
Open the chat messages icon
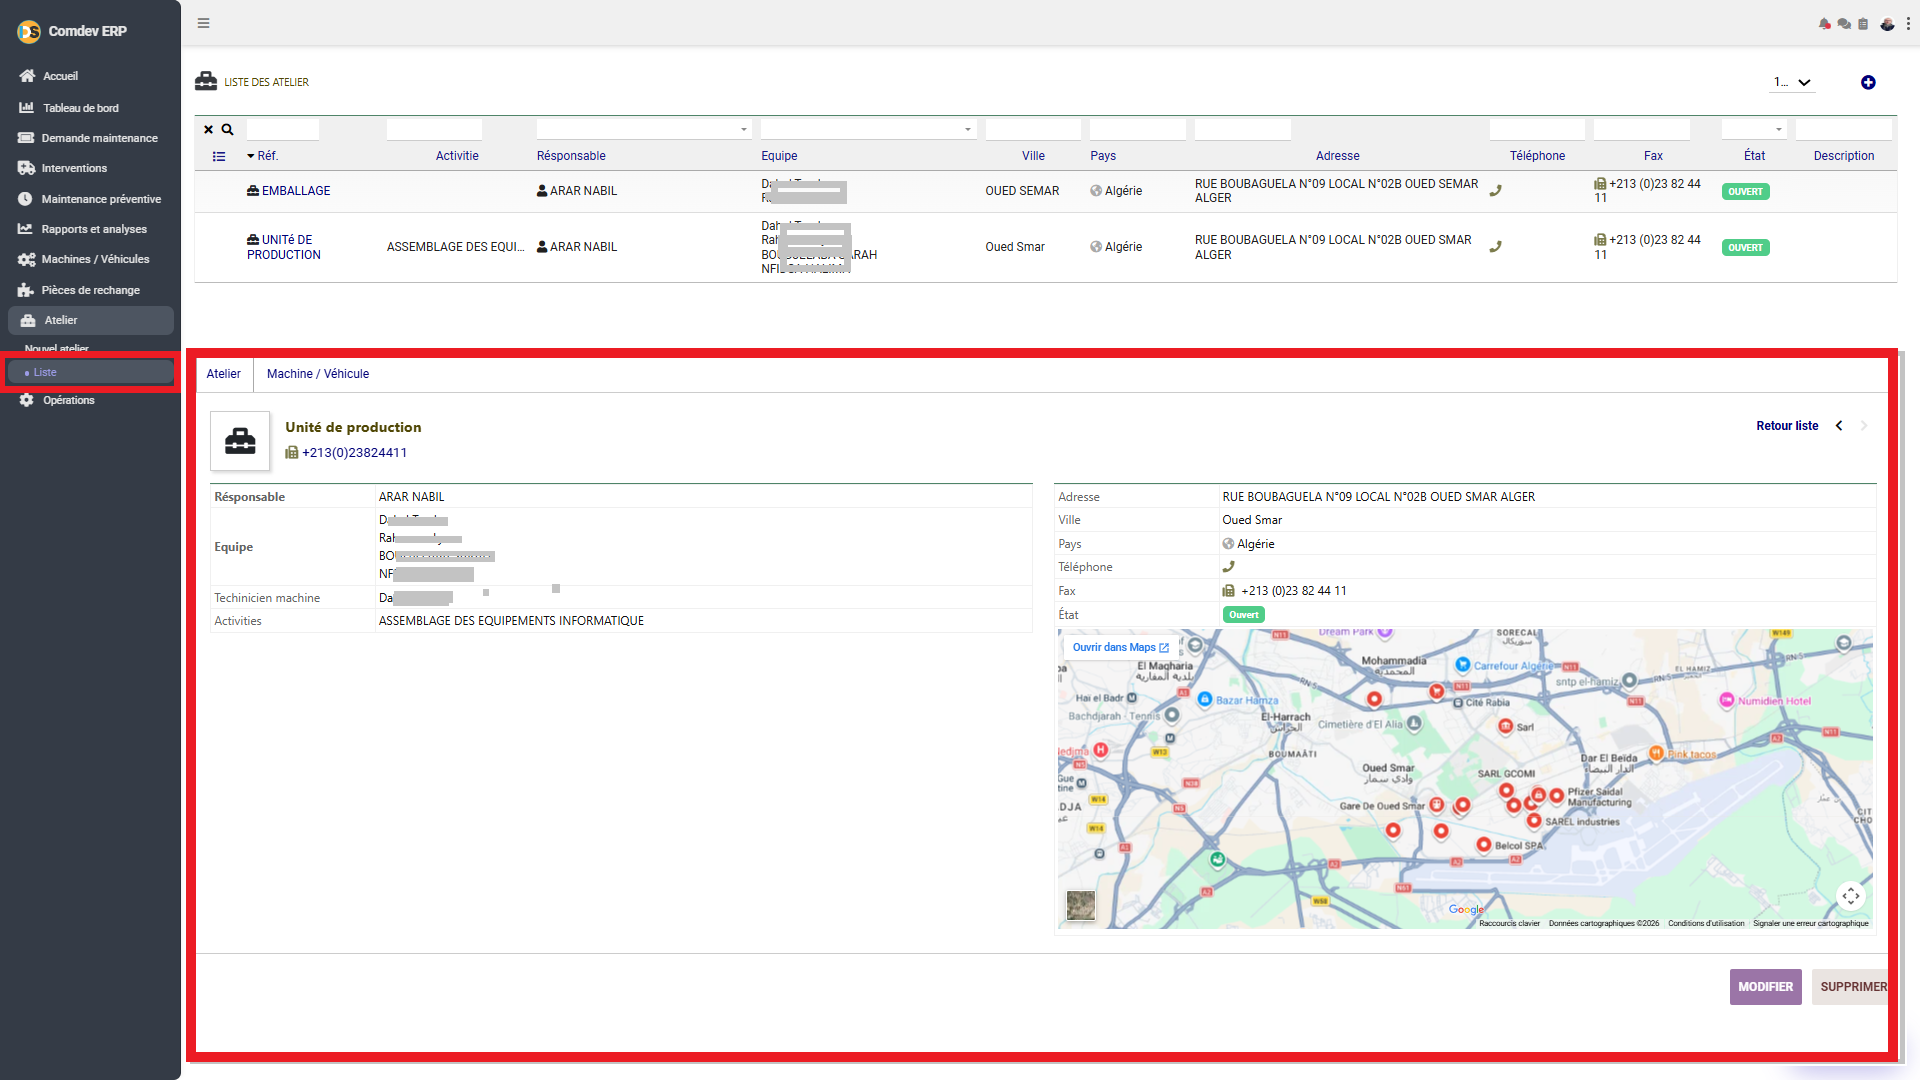tap(1844, 24)
